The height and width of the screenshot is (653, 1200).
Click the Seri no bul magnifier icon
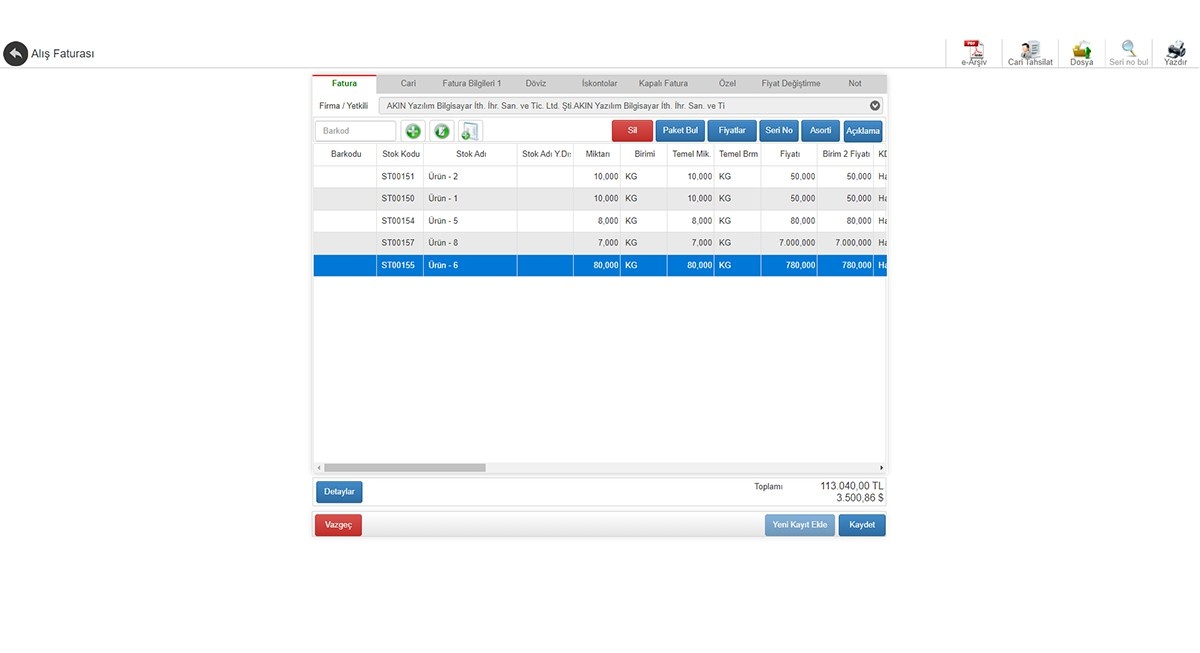pyautogui.click(x=1129, y=49)
